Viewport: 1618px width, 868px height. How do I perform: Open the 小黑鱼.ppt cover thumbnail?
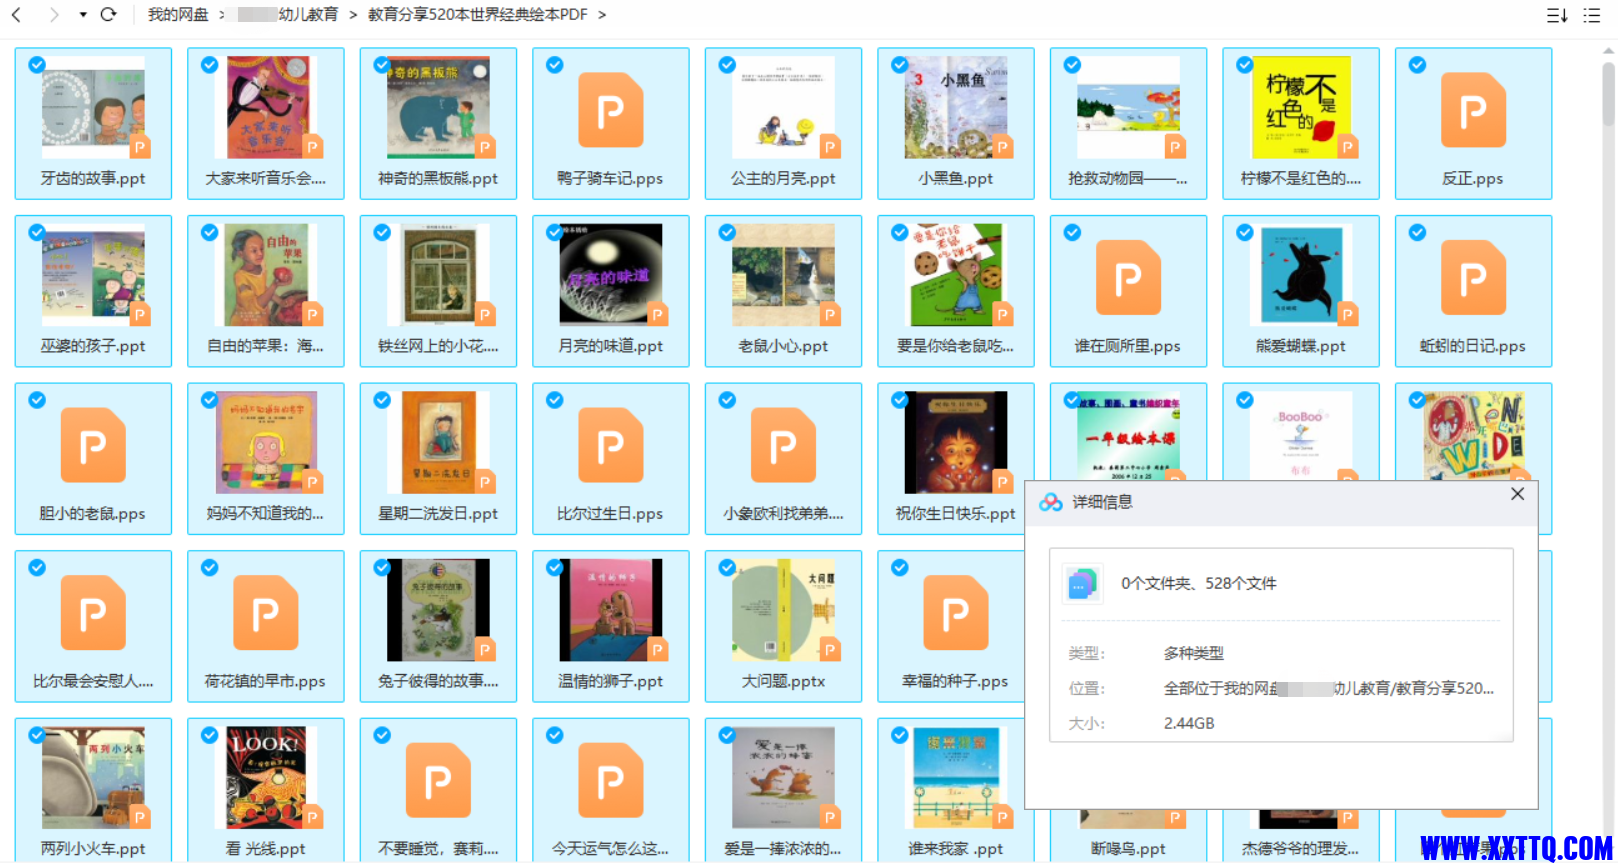tap(956, 107)
